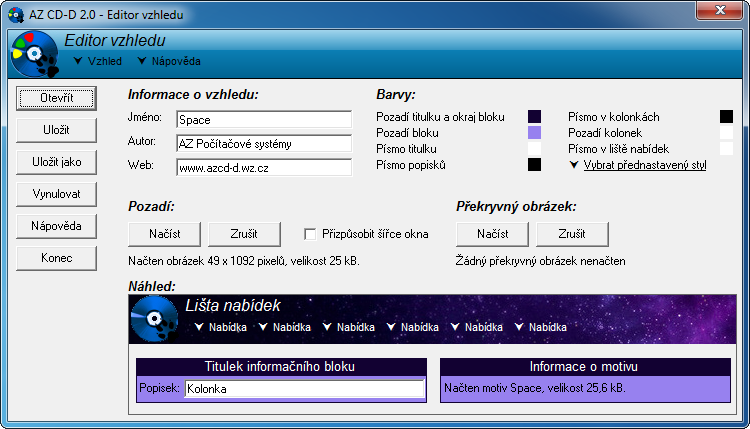Open the Vzhled menu
This screenshot has height=429, width=750.
98,61
